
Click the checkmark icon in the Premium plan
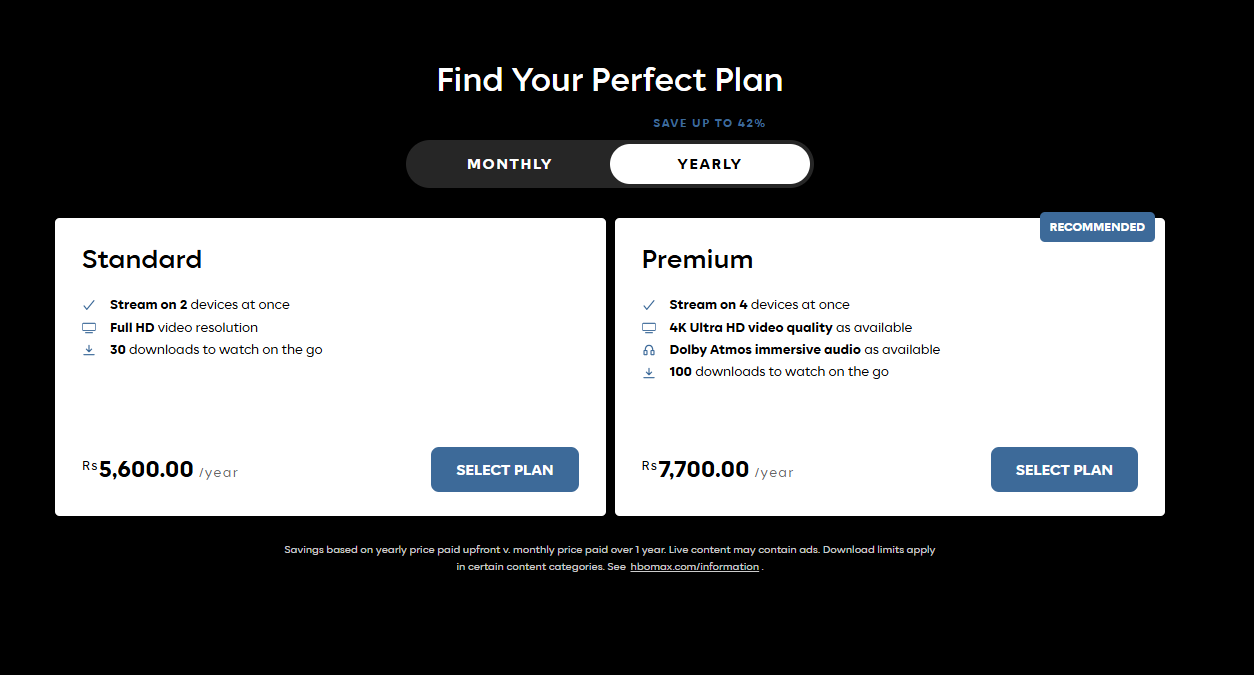pyautogui.click(x=649, y=305)
